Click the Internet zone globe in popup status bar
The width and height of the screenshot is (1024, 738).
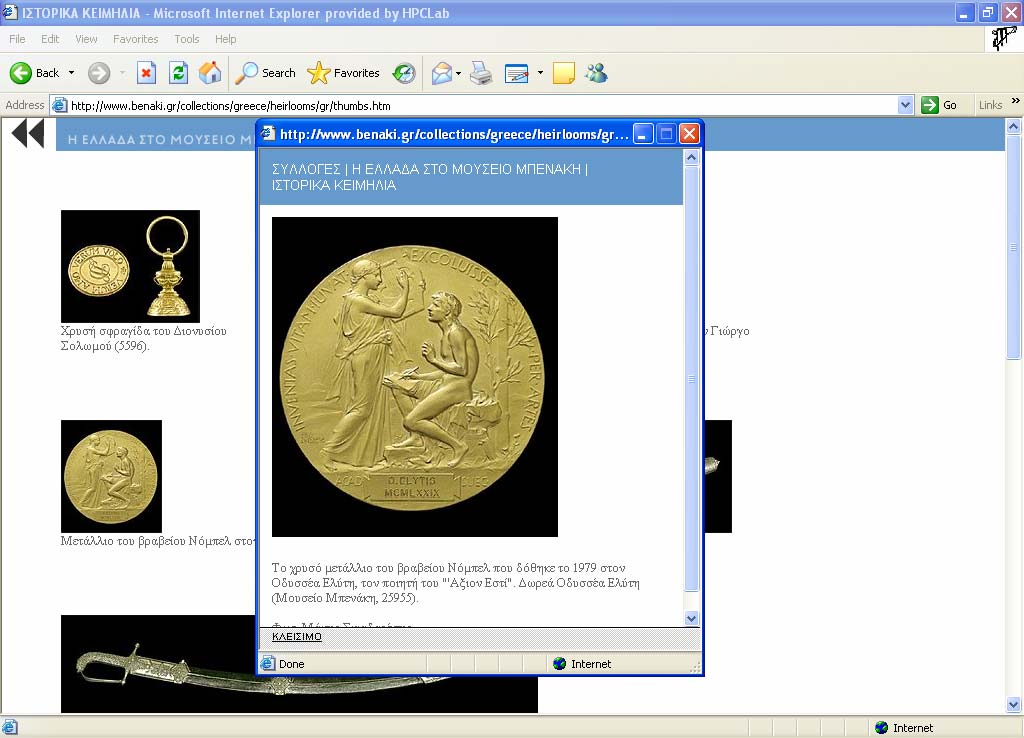pos(559,664)
